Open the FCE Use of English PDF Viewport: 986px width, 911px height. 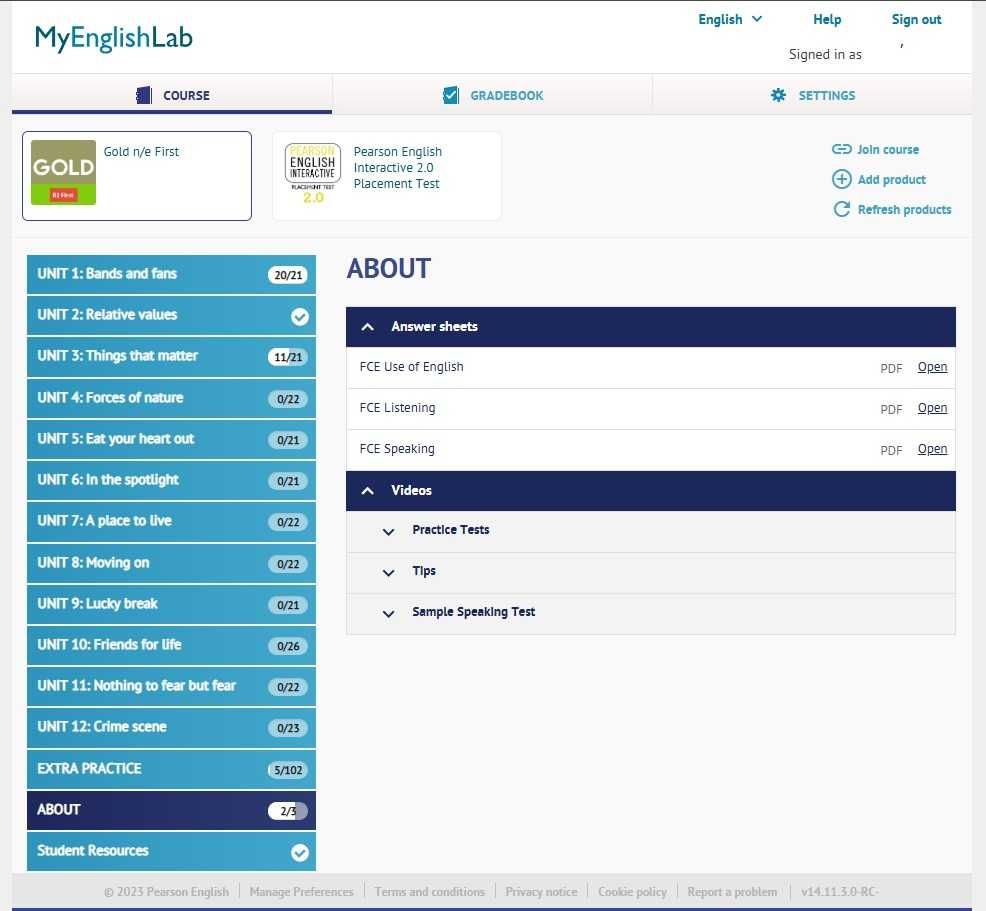[x=932, y=367]
